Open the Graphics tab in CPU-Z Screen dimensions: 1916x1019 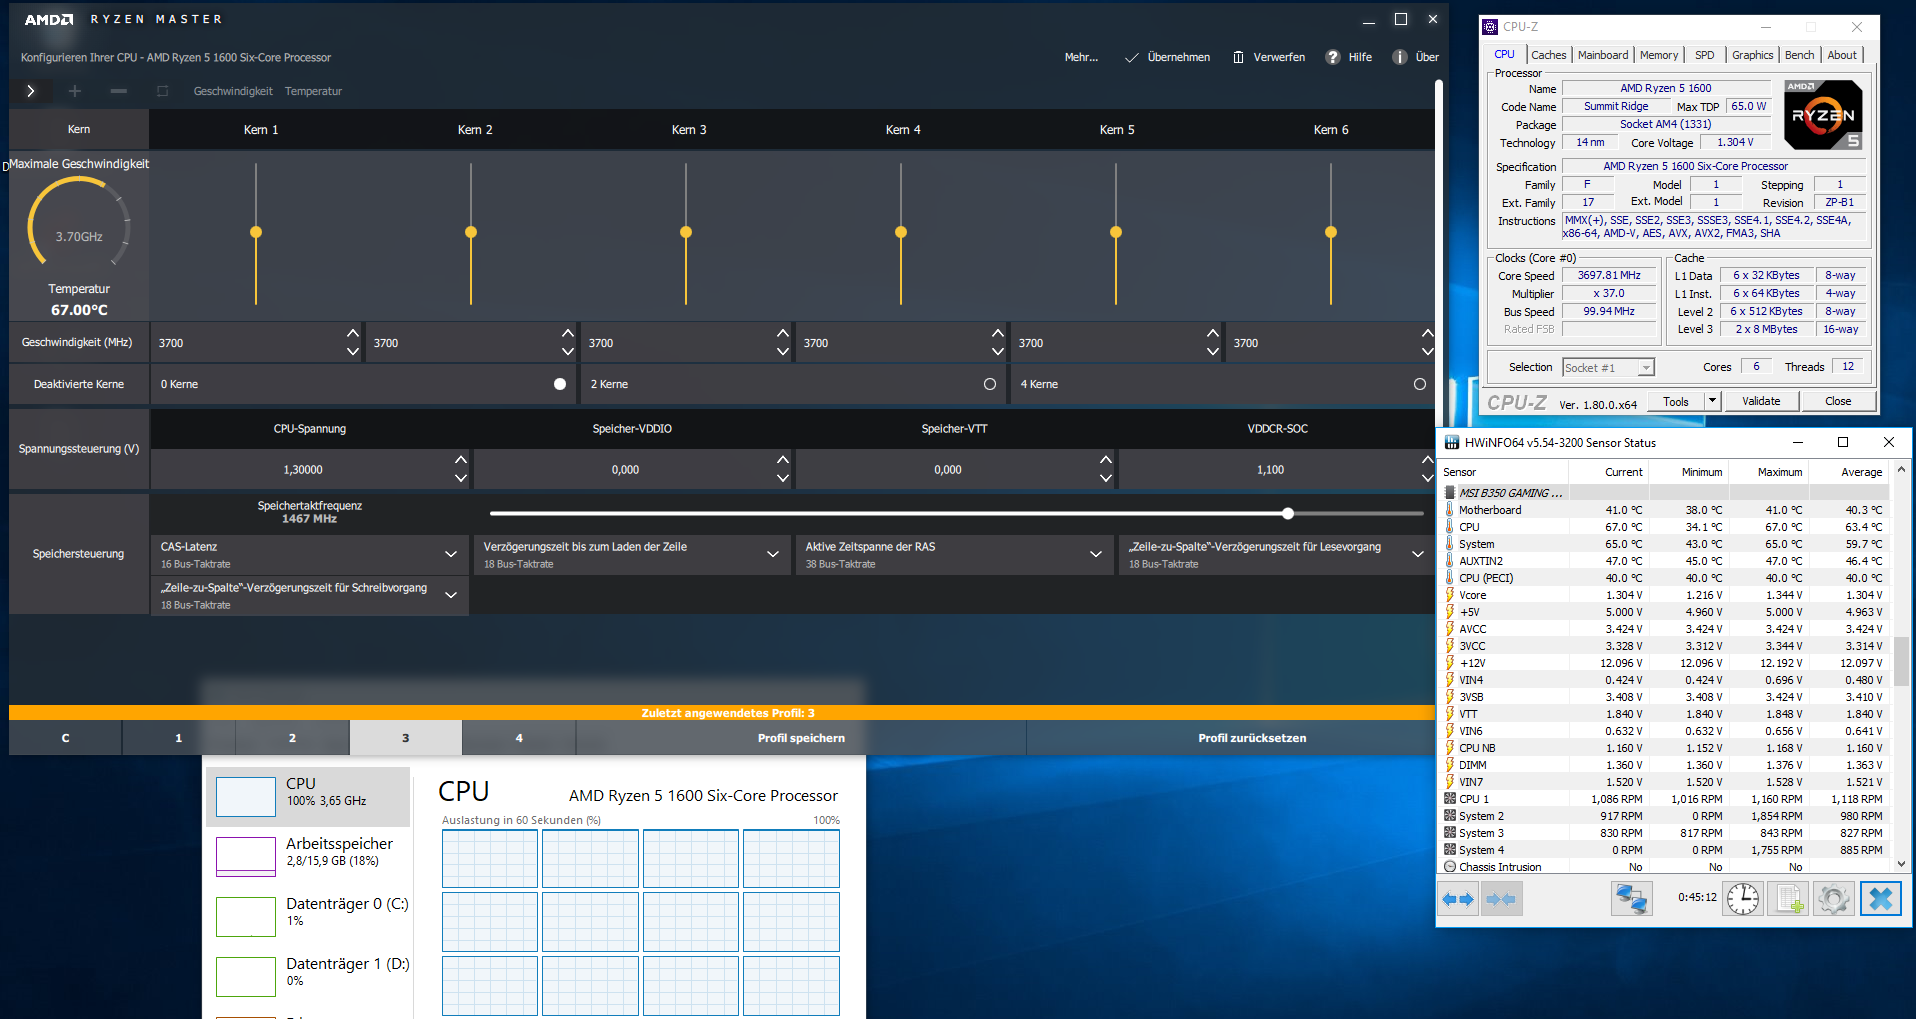[1753, 55]
